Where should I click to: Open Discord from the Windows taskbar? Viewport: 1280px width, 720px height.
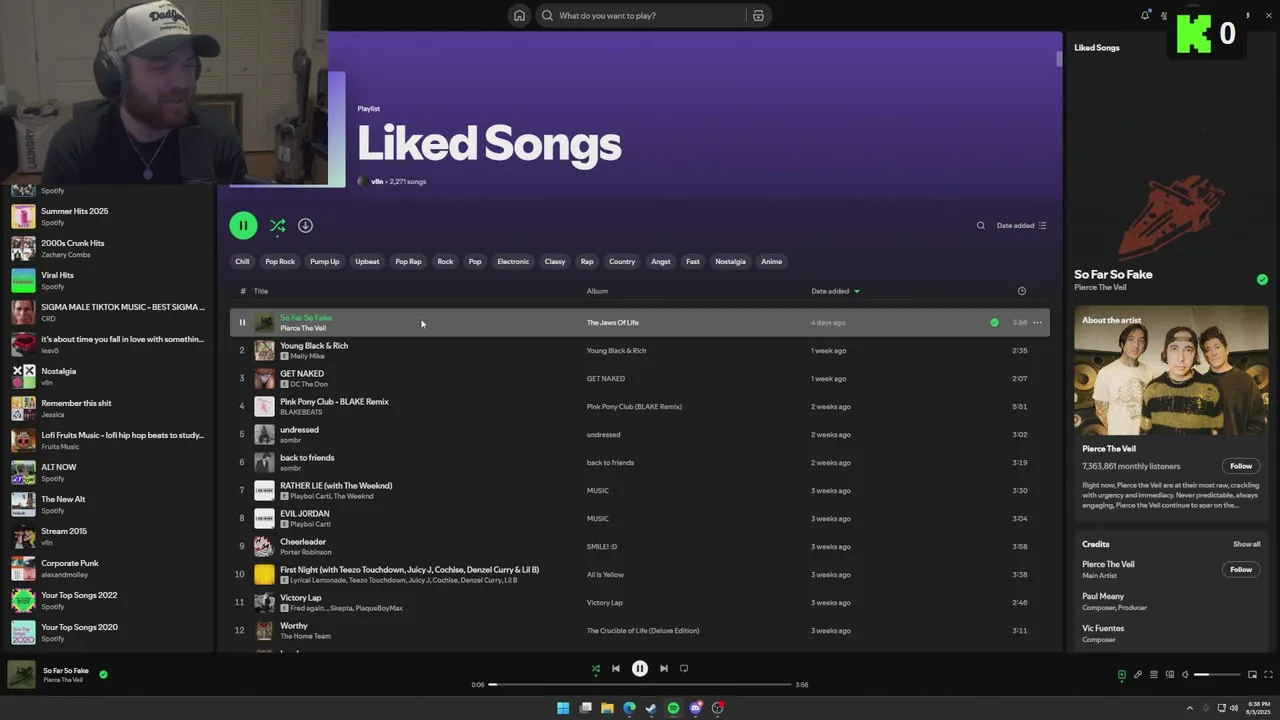click(695, 708)
